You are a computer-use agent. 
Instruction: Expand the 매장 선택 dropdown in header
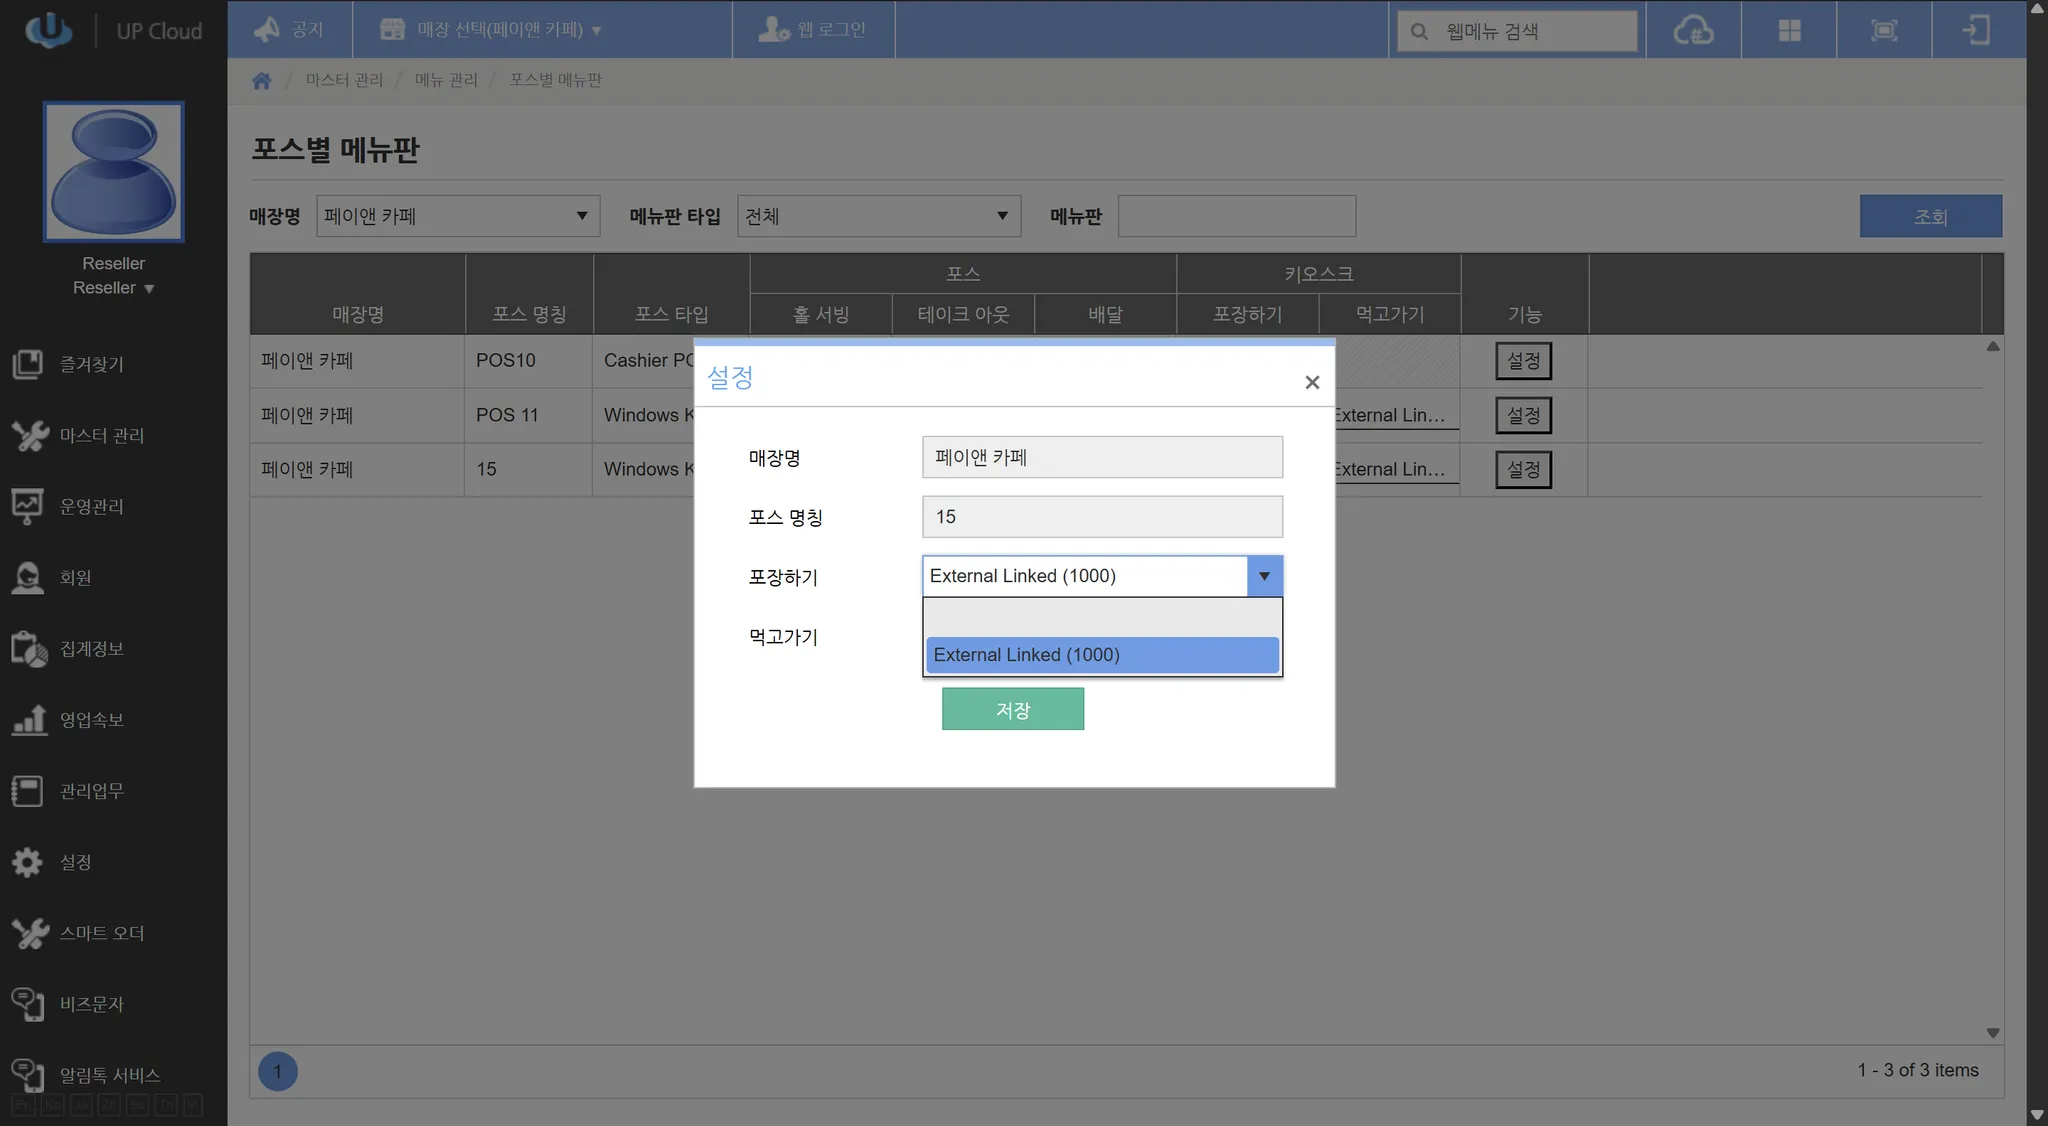coord(492,30)
